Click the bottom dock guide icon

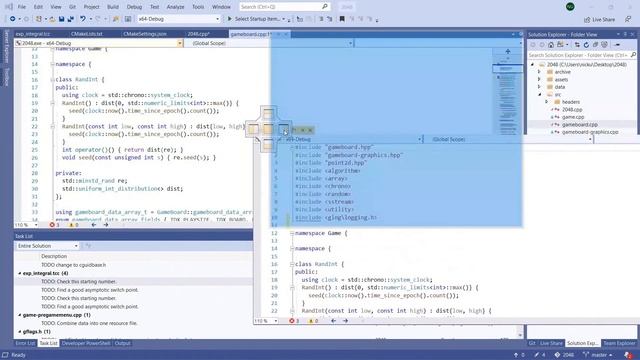[268, 145]
